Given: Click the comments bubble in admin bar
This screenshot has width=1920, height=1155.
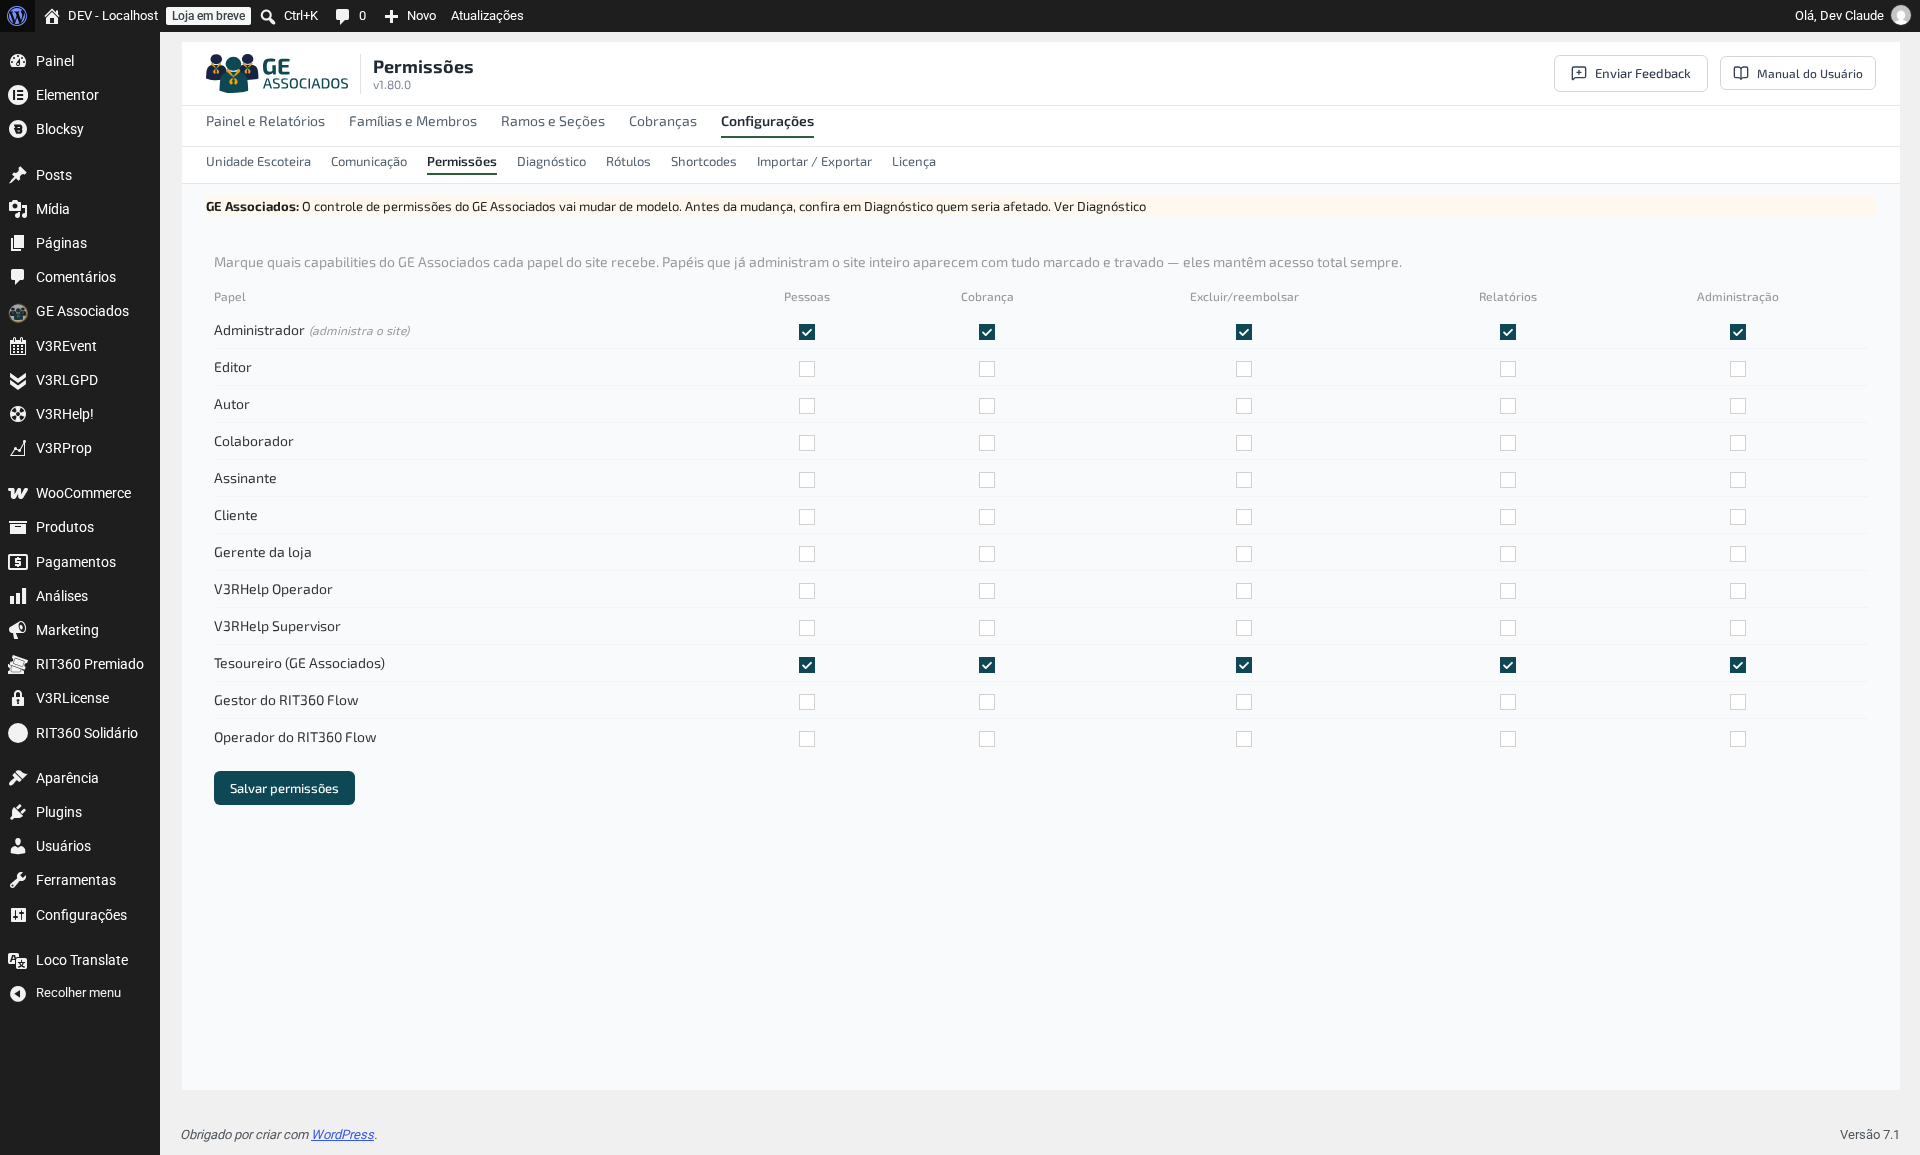Looking at the screenshot, I should [342, 16].
